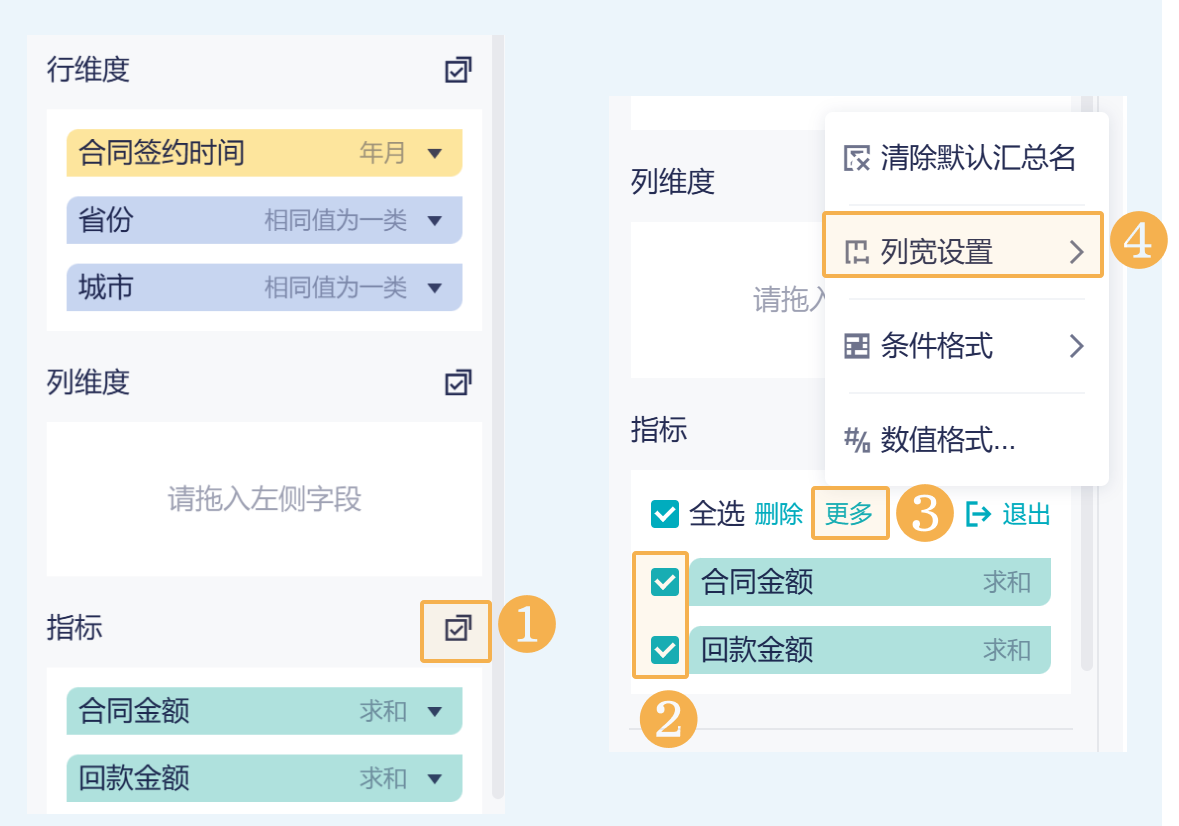Toggle the 全选 checkbox
This screenshot has height=826, width=1179.
point(664,514)
